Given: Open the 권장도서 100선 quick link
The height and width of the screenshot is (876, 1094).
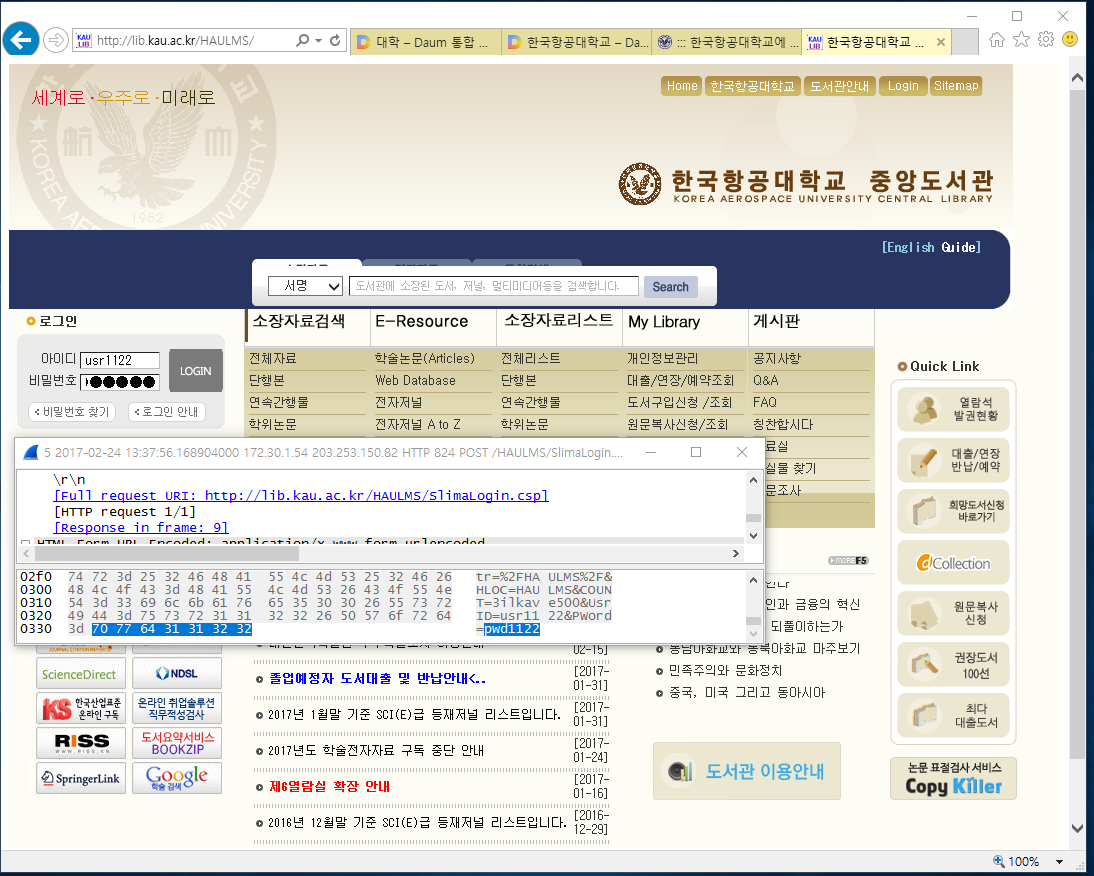Looking at the screenshot, I should coord(953,665).
